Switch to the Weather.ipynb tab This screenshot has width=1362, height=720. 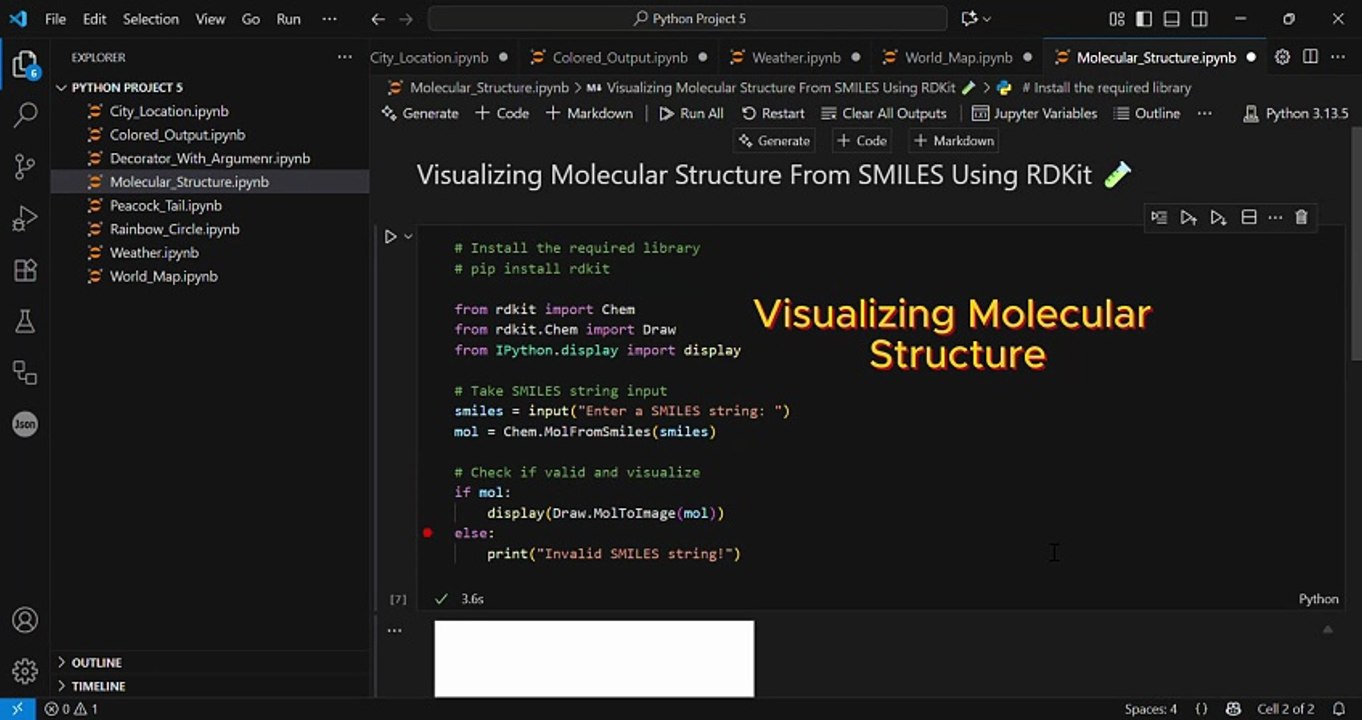click(796, 57)
